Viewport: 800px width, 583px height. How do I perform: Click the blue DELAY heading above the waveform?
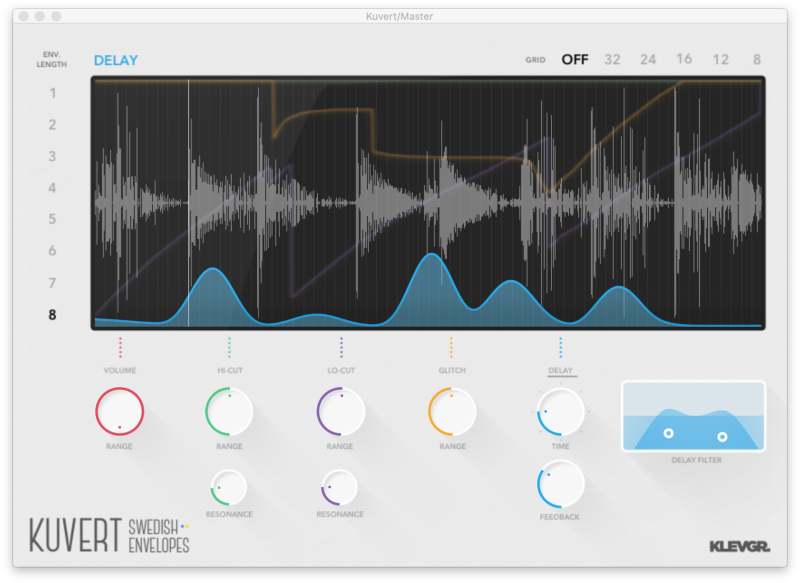pyautogui.click(x=116, y=60)
